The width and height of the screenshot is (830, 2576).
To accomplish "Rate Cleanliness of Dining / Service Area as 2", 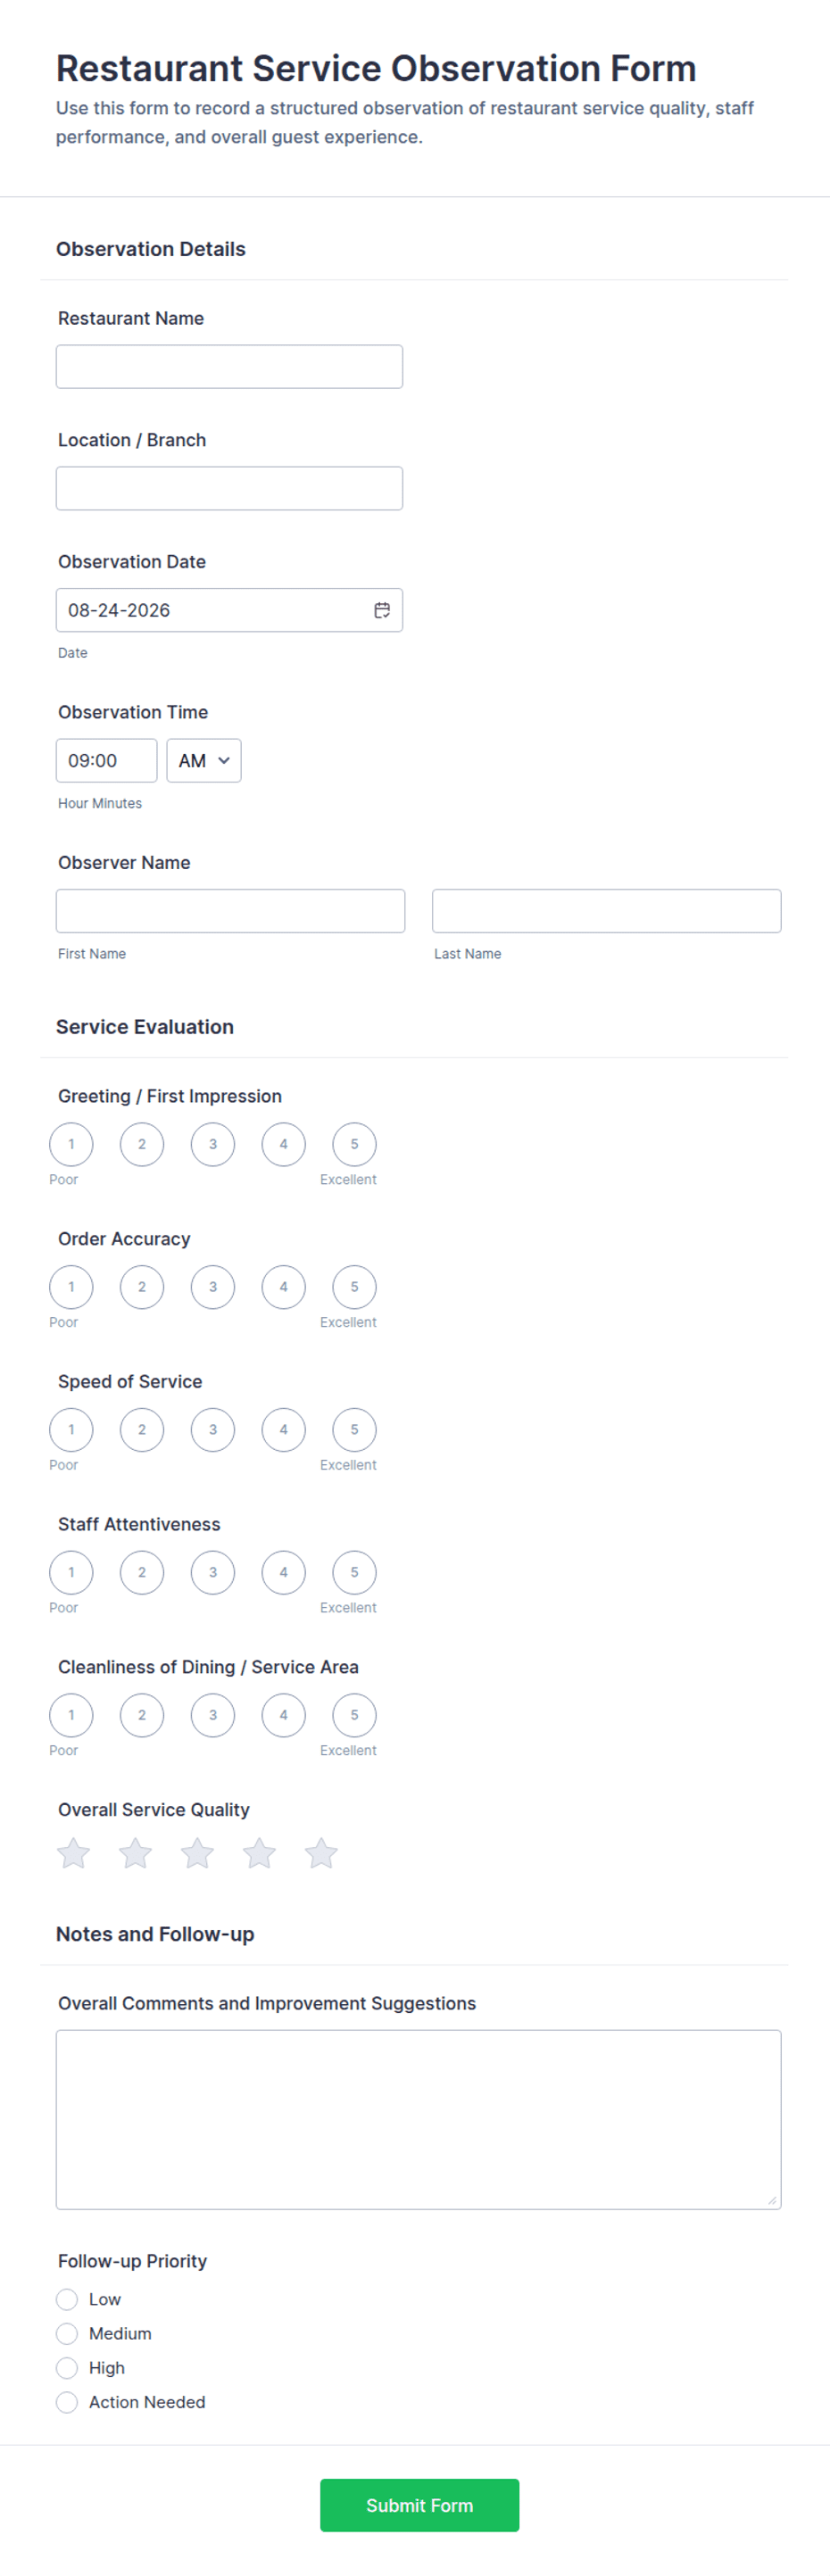I will coord(142,1715).
